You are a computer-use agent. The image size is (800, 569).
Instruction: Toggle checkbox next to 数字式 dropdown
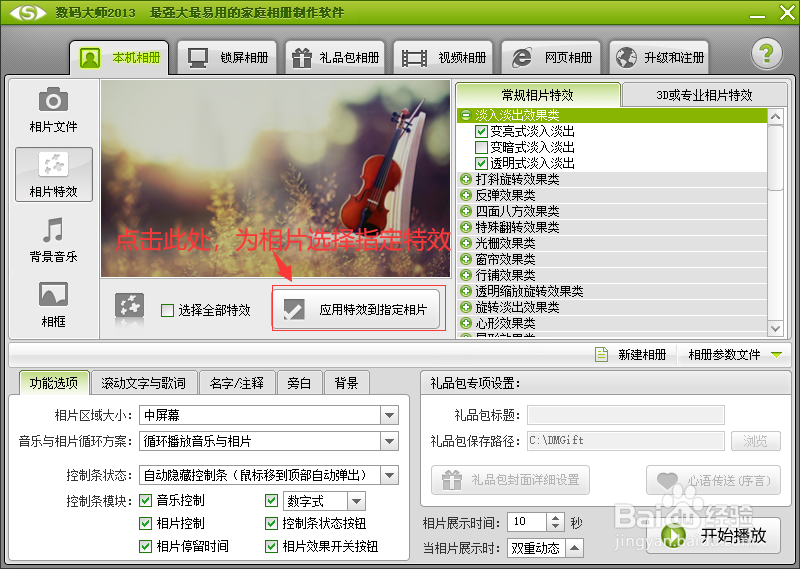point(271,500)
